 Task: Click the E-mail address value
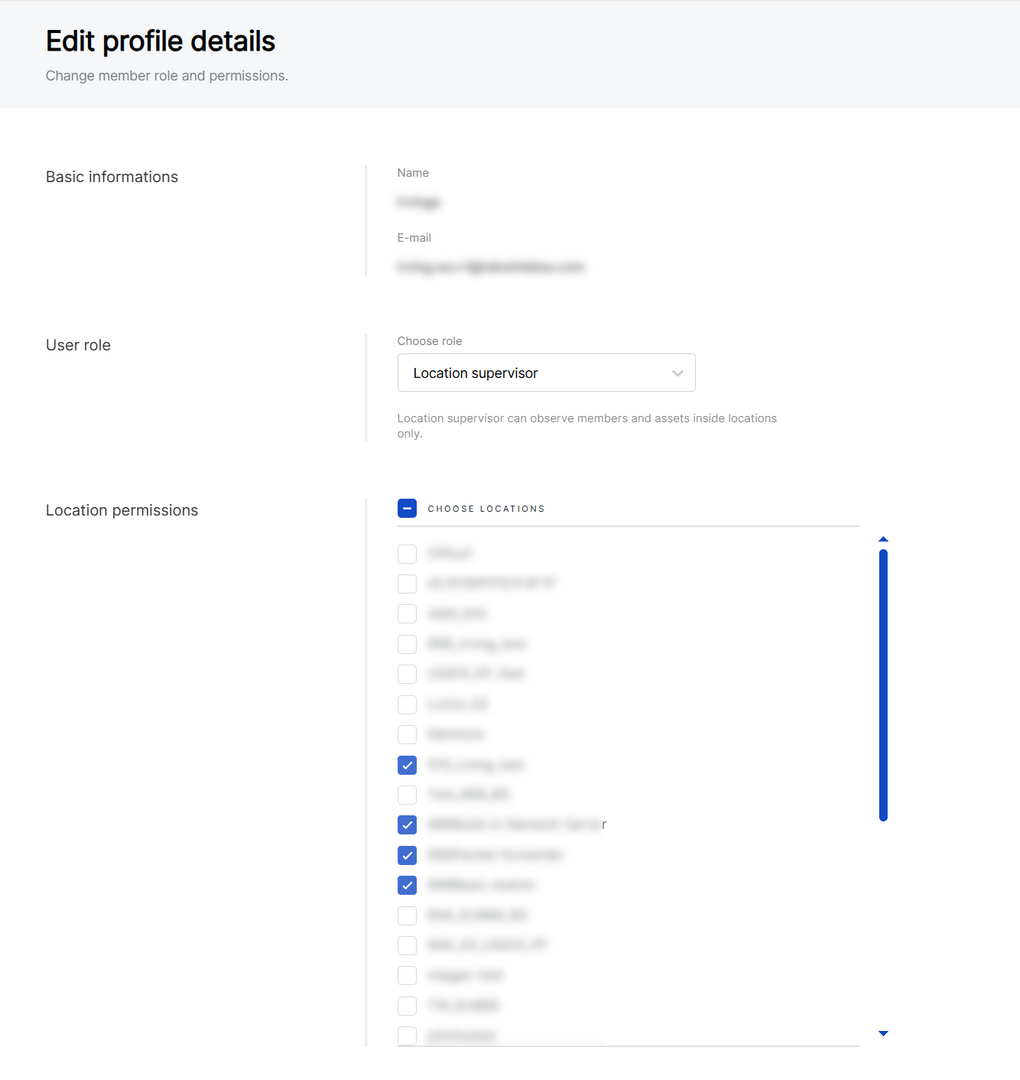490,267
